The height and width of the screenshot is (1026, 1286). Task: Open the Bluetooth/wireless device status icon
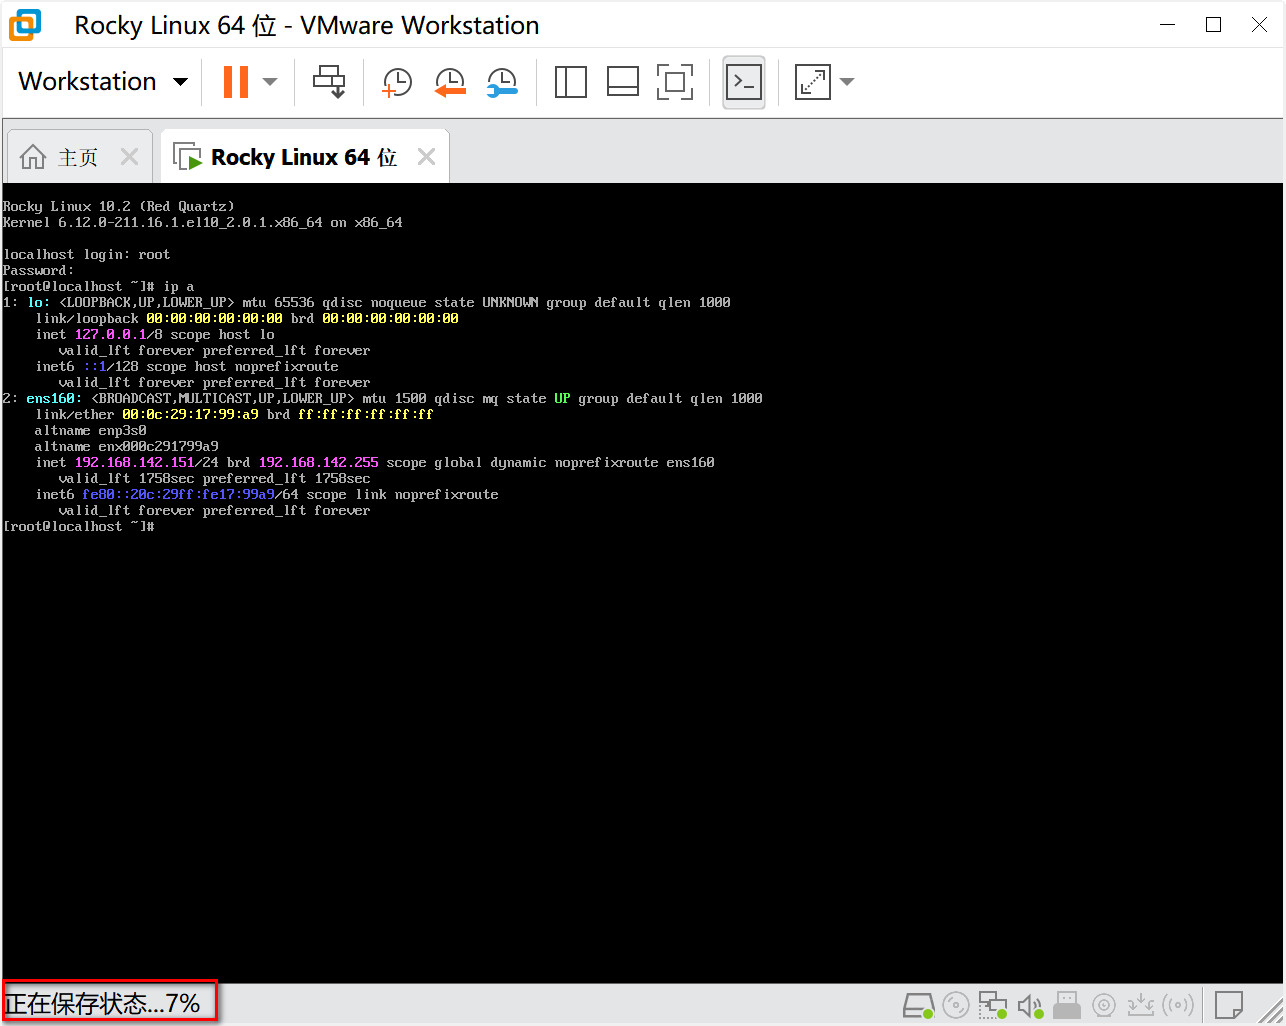point(1178,1005)
